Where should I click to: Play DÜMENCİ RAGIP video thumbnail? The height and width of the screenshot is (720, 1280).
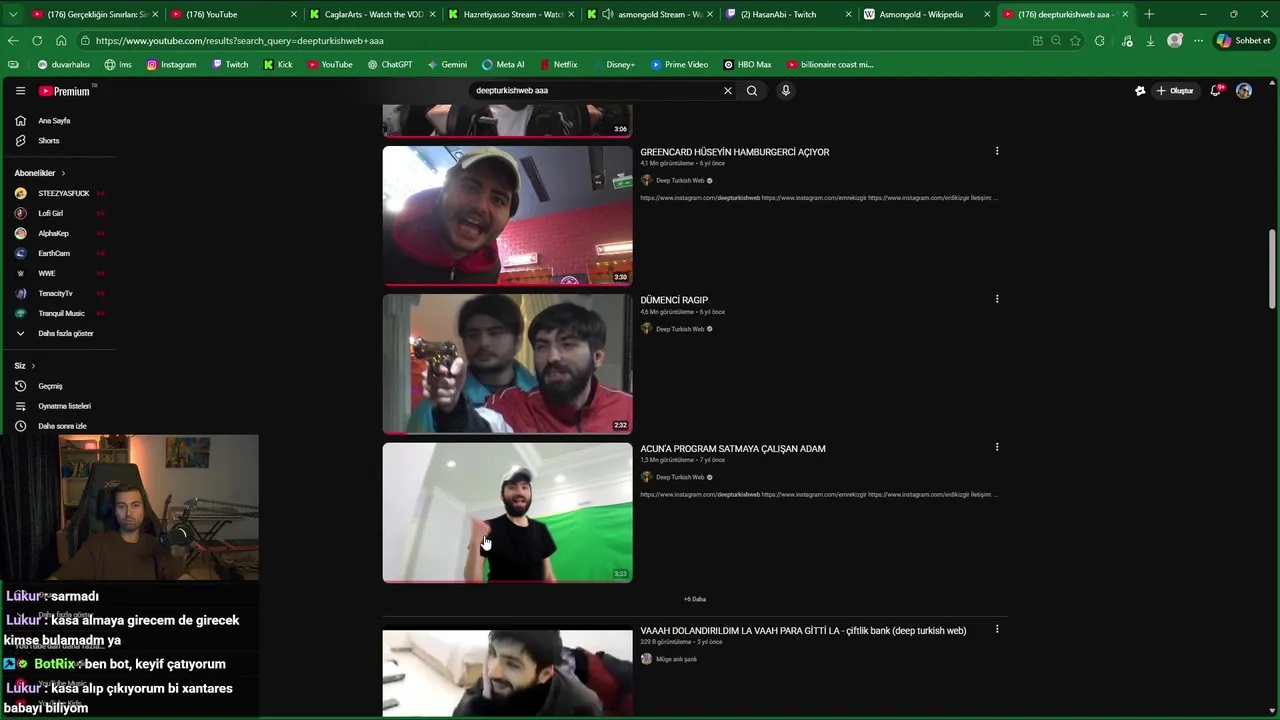(x=507, y=364)
